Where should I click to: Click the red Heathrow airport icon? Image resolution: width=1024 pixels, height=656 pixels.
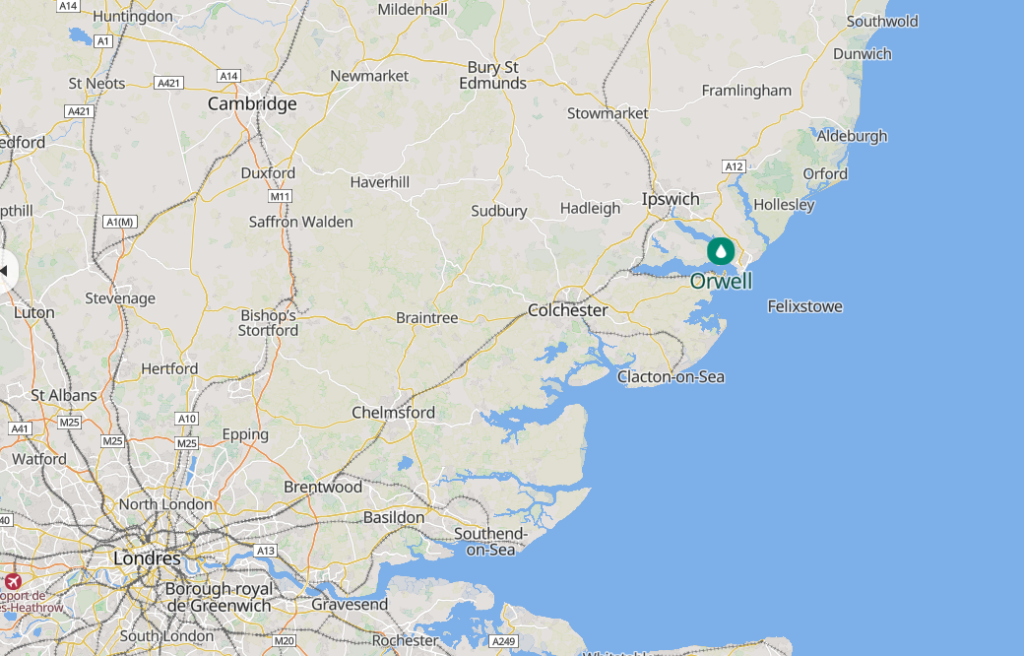12,581
